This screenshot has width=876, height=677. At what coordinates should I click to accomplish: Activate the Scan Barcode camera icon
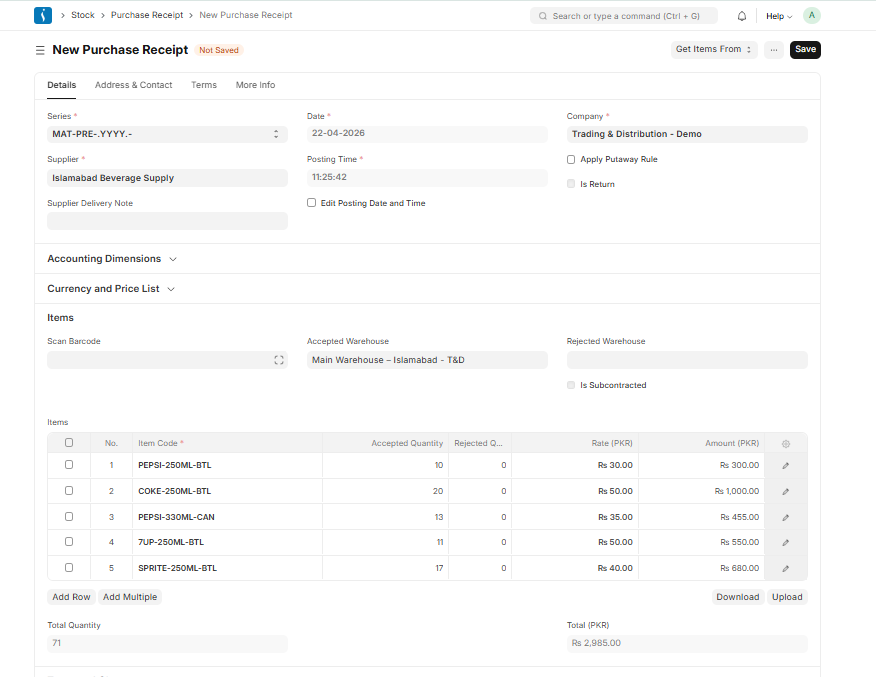coord(278,359)
